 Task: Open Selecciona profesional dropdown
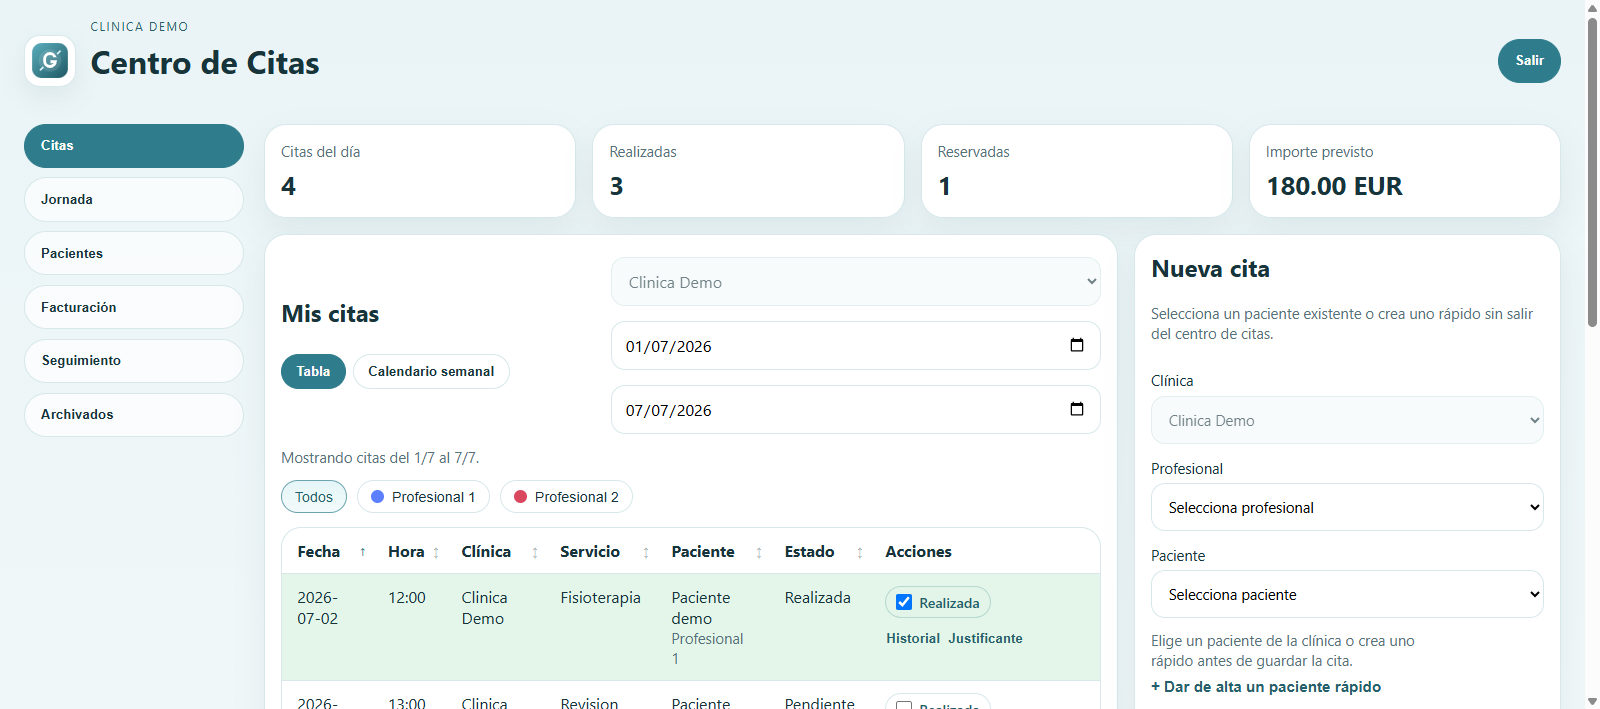1347,507
